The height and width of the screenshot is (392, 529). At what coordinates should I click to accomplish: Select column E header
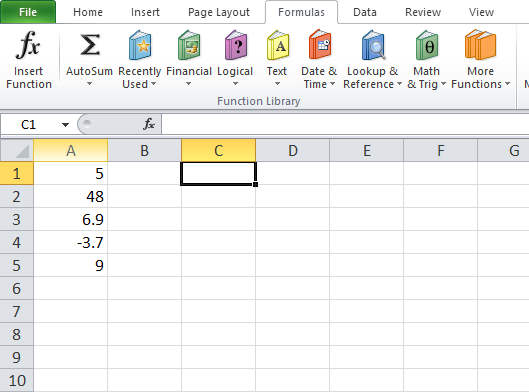(x=366, y=150)
